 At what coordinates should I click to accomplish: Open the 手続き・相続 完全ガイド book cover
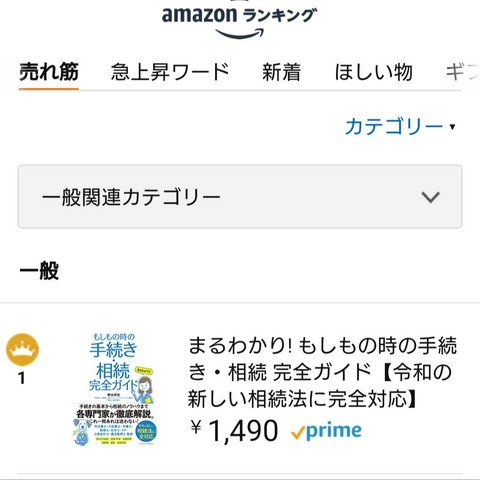point(114,390)
